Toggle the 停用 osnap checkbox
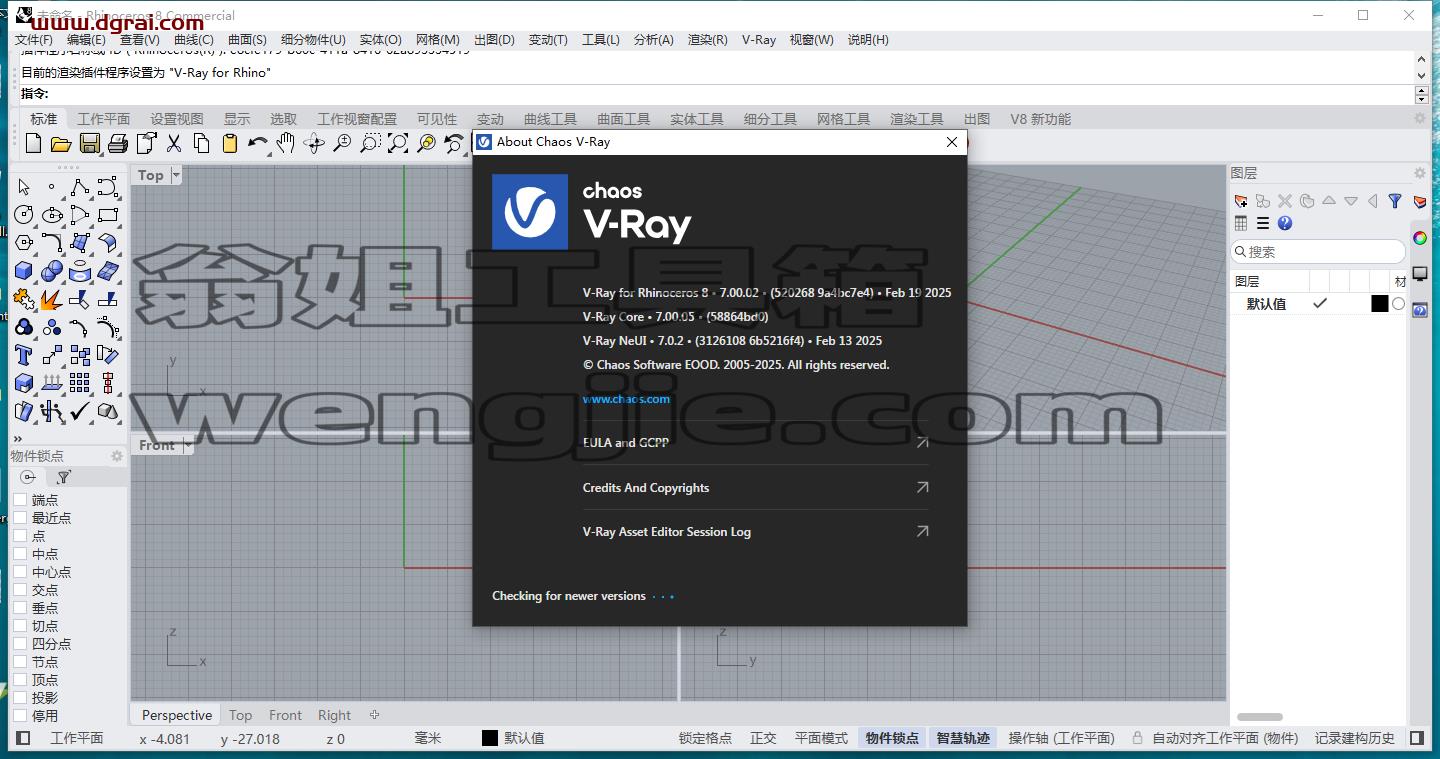Viewport: 1440px width, 759px height. click(x=20, y=715)
